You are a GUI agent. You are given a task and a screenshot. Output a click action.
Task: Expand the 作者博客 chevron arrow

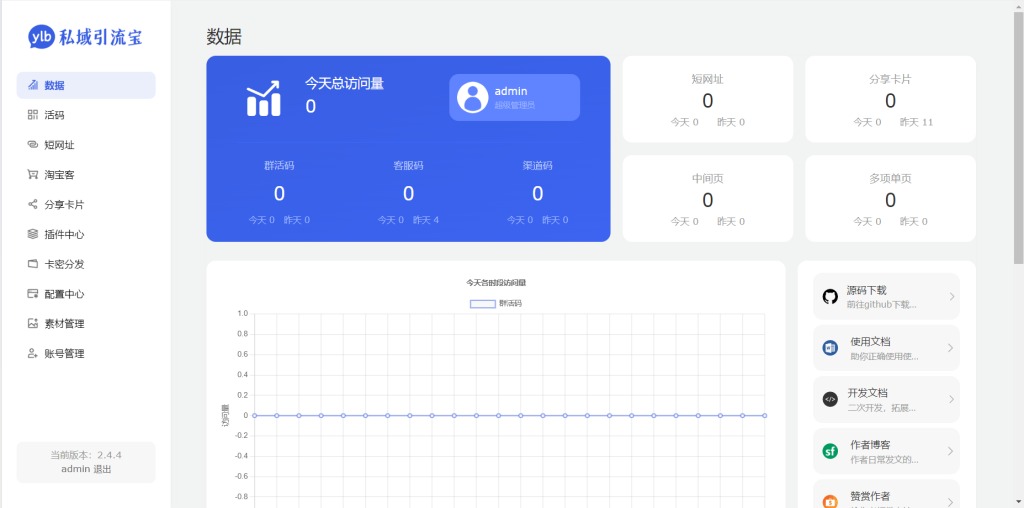pos(950,451)
